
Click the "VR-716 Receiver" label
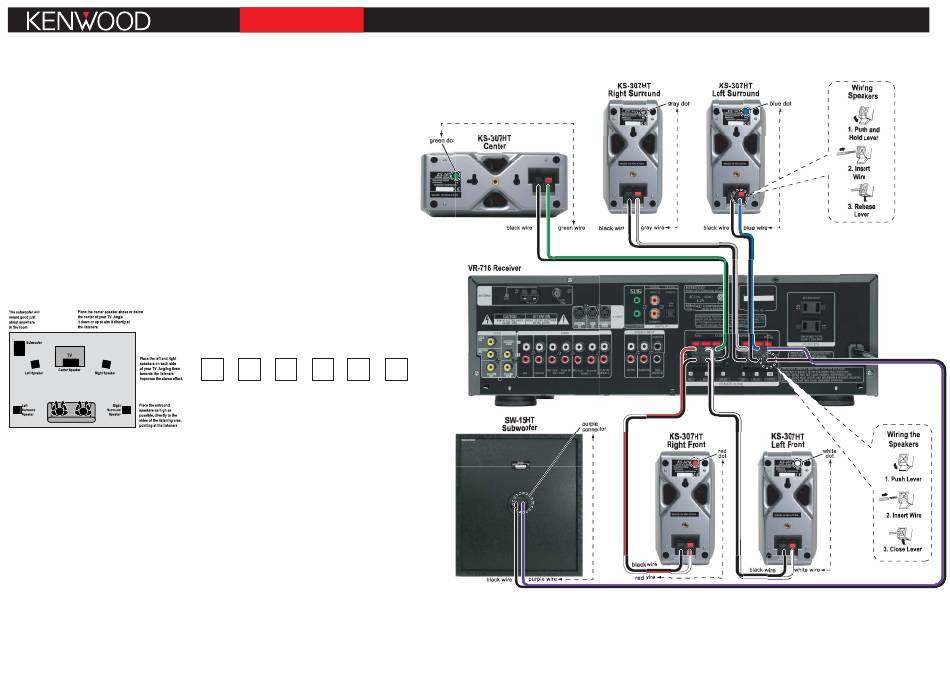pos(494,268)
